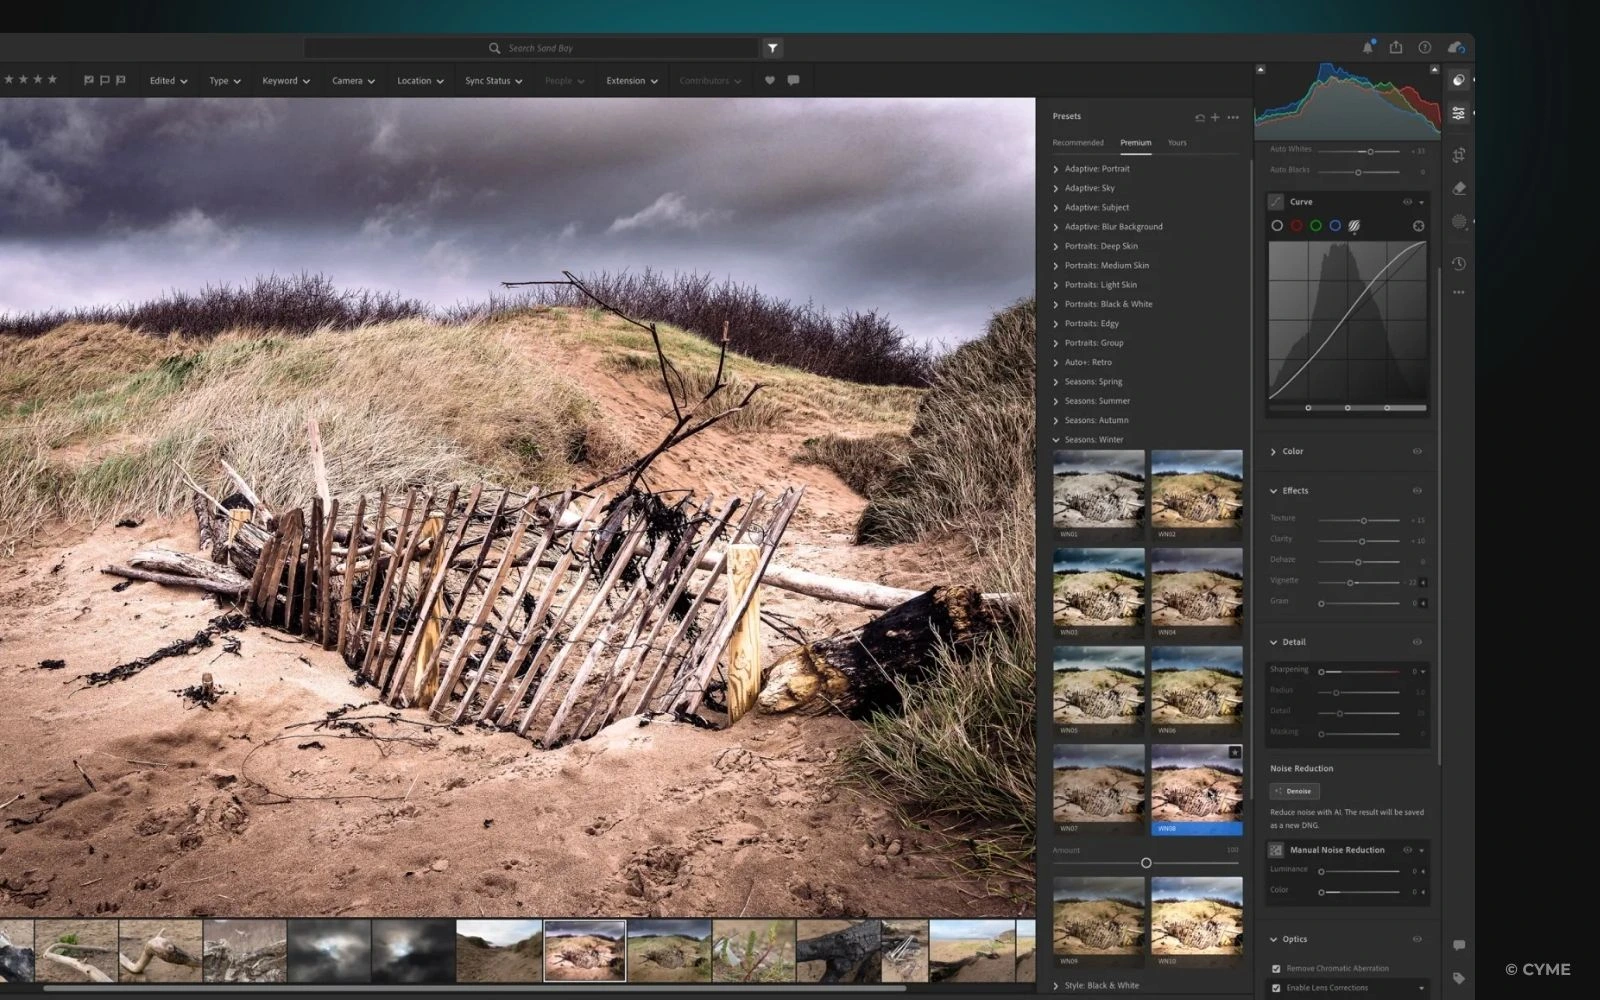Select the red curve channel
The height and width of the screenshot is (1000, 1600).
pyautogui.click(x=1296, y=226)
